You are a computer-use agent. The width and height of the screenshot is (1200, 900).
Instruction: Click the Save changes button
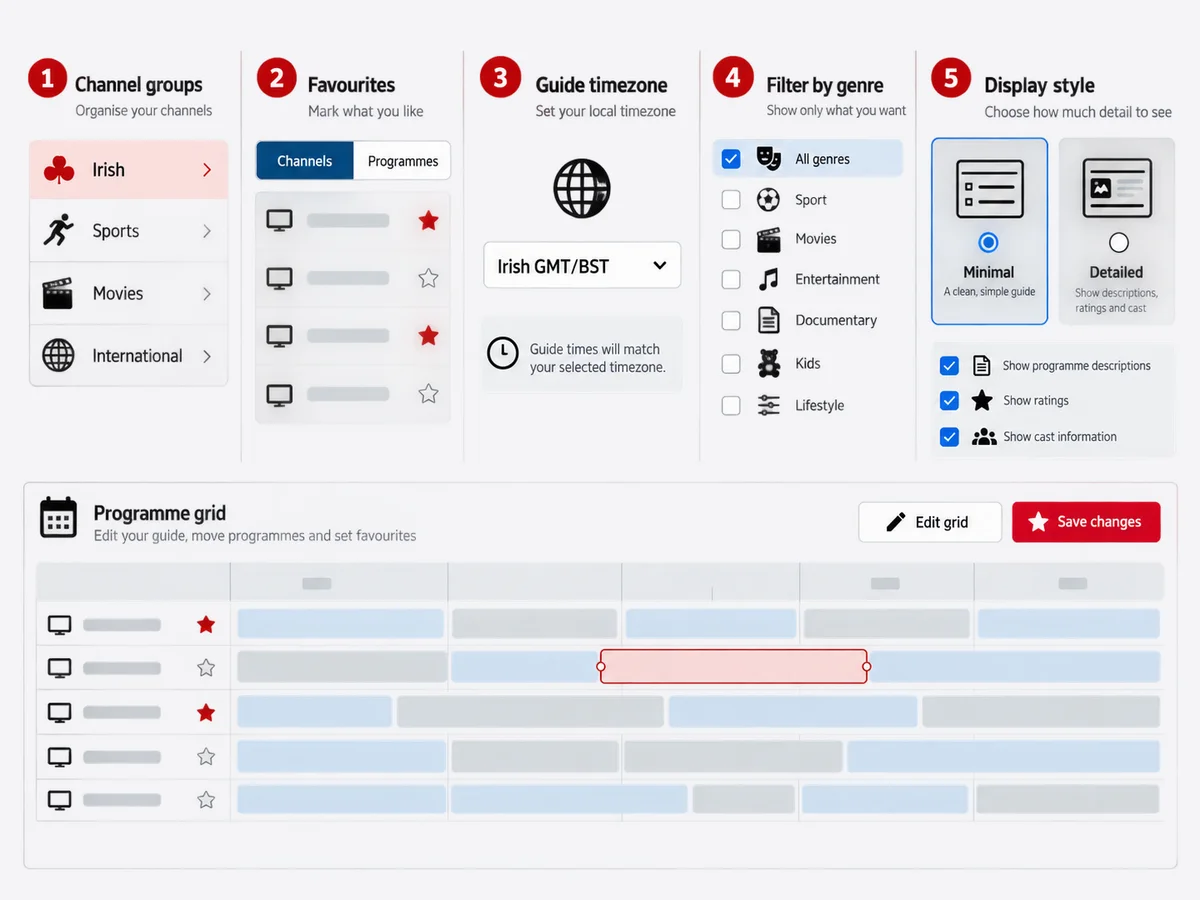[x=1086, y=522]
